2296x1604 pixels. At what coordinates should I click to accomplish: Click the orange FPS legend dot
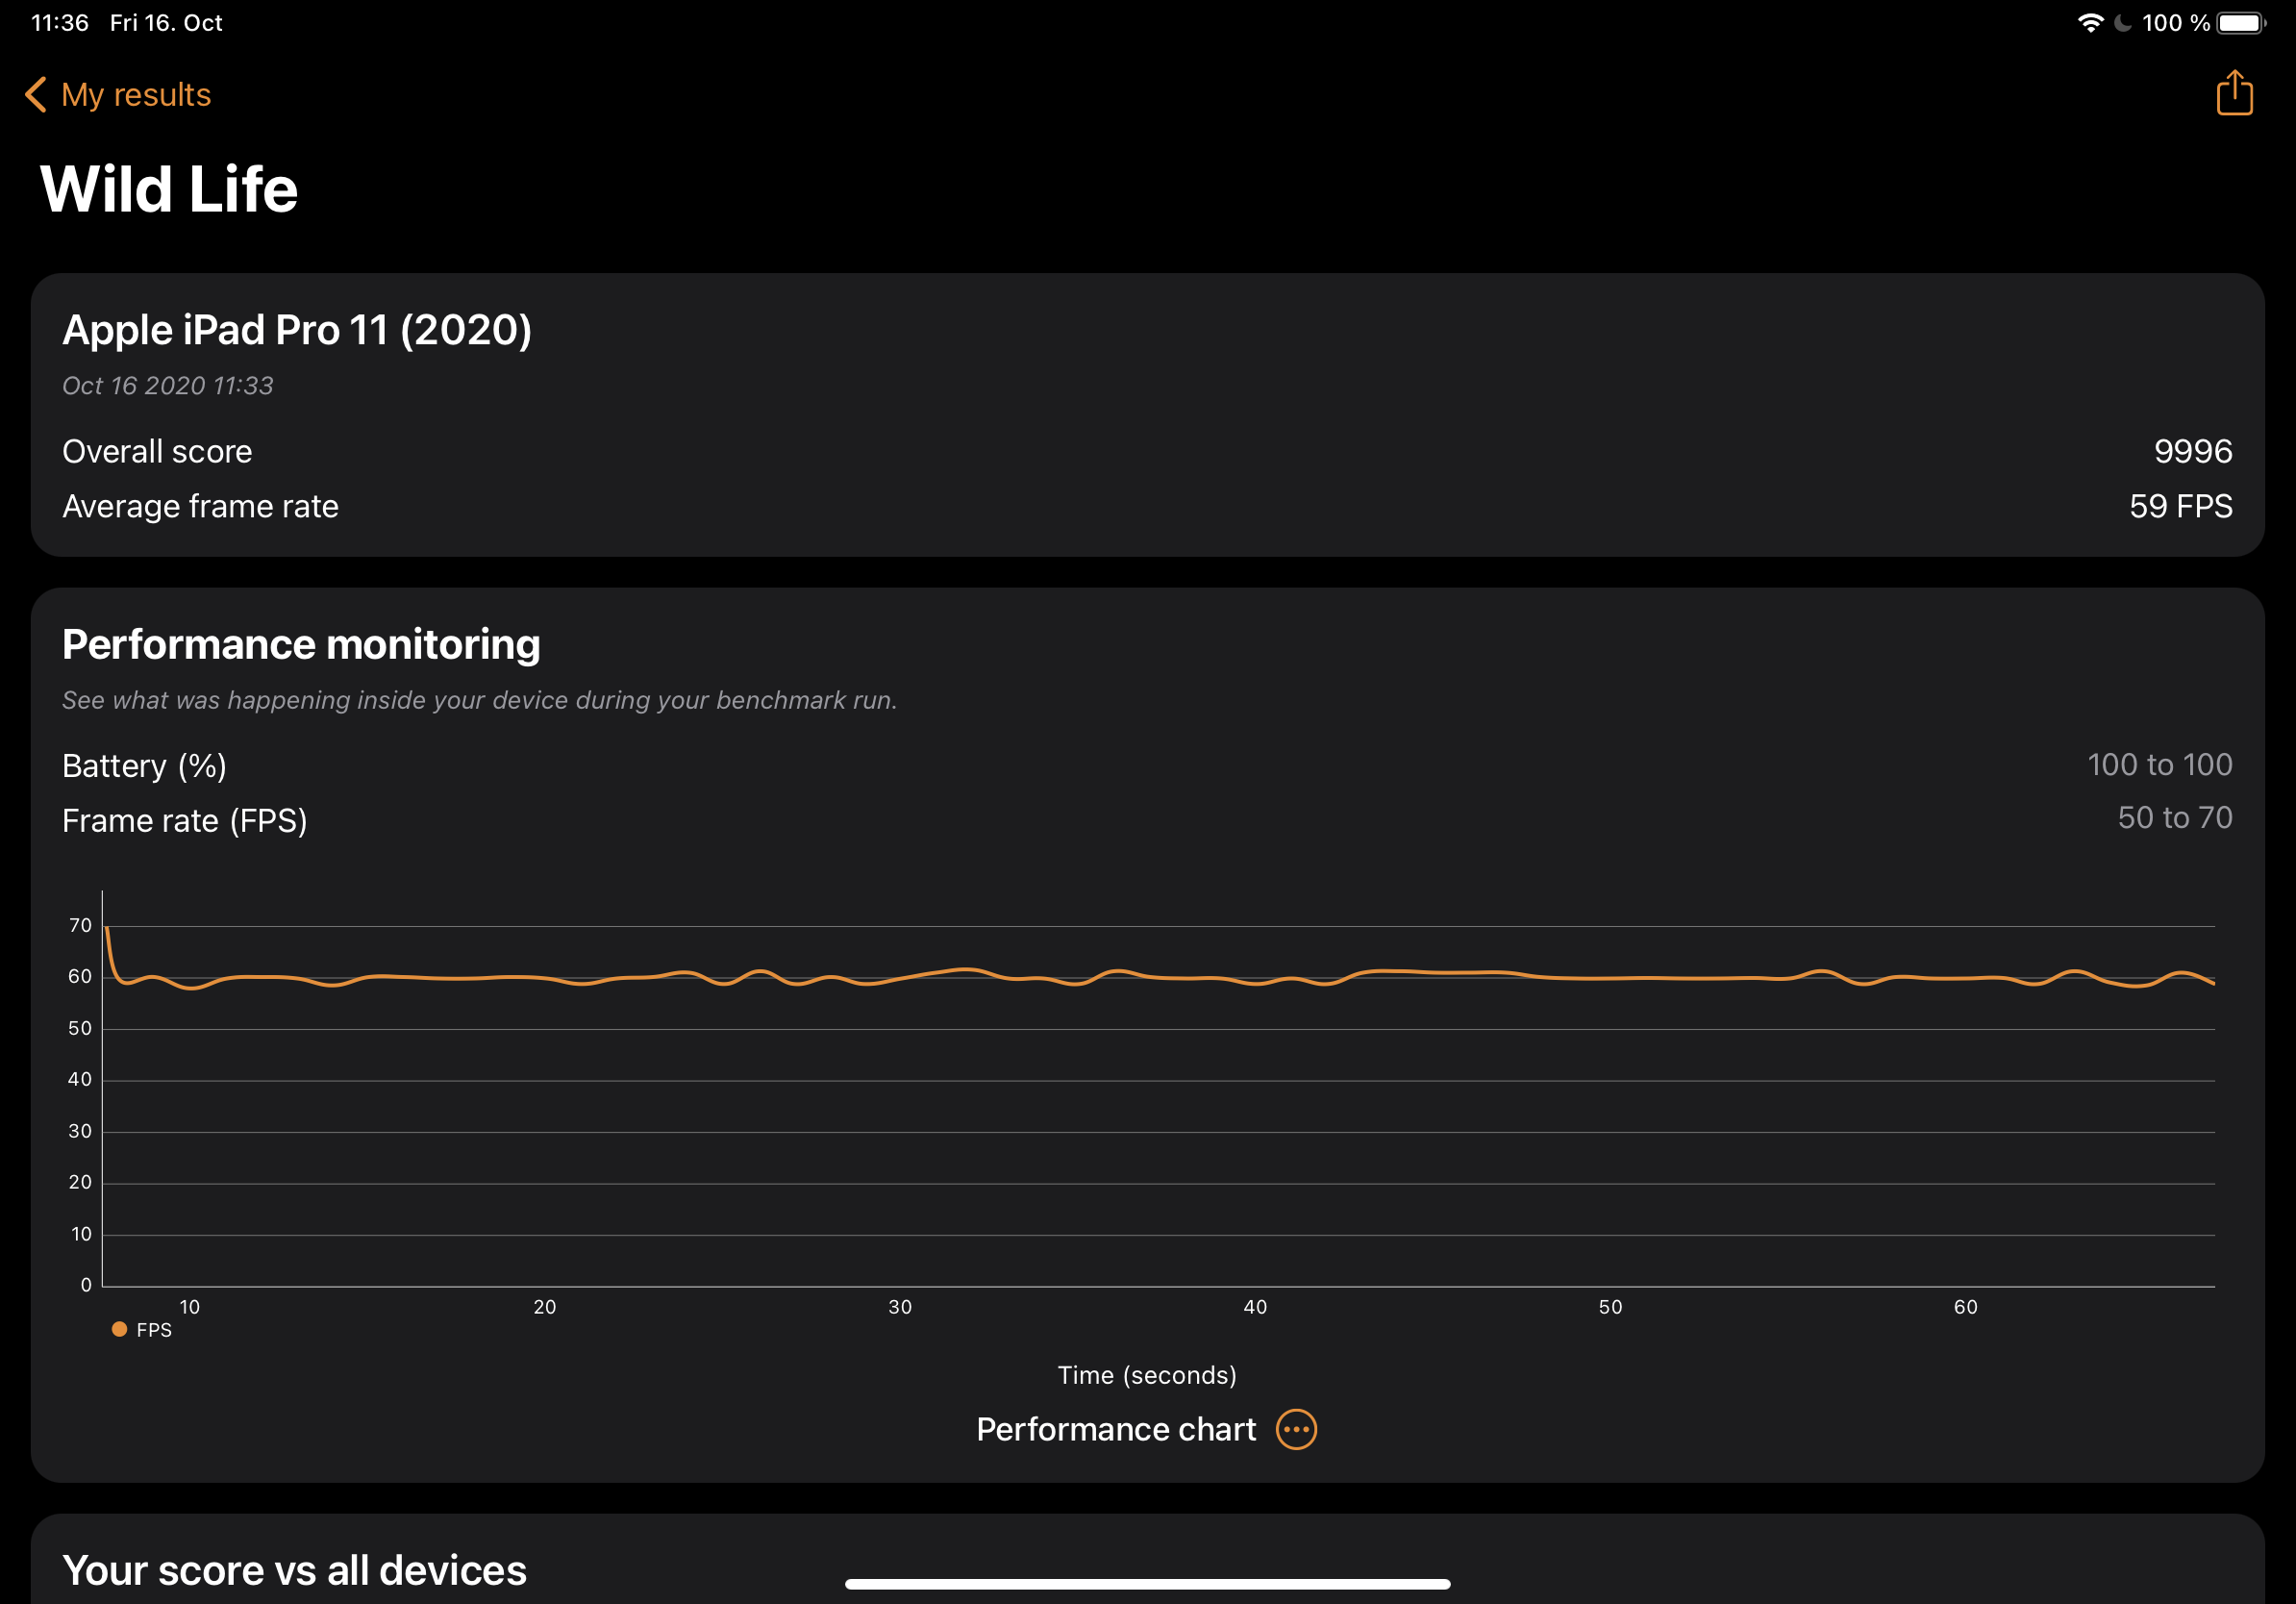coord(119,1329)
